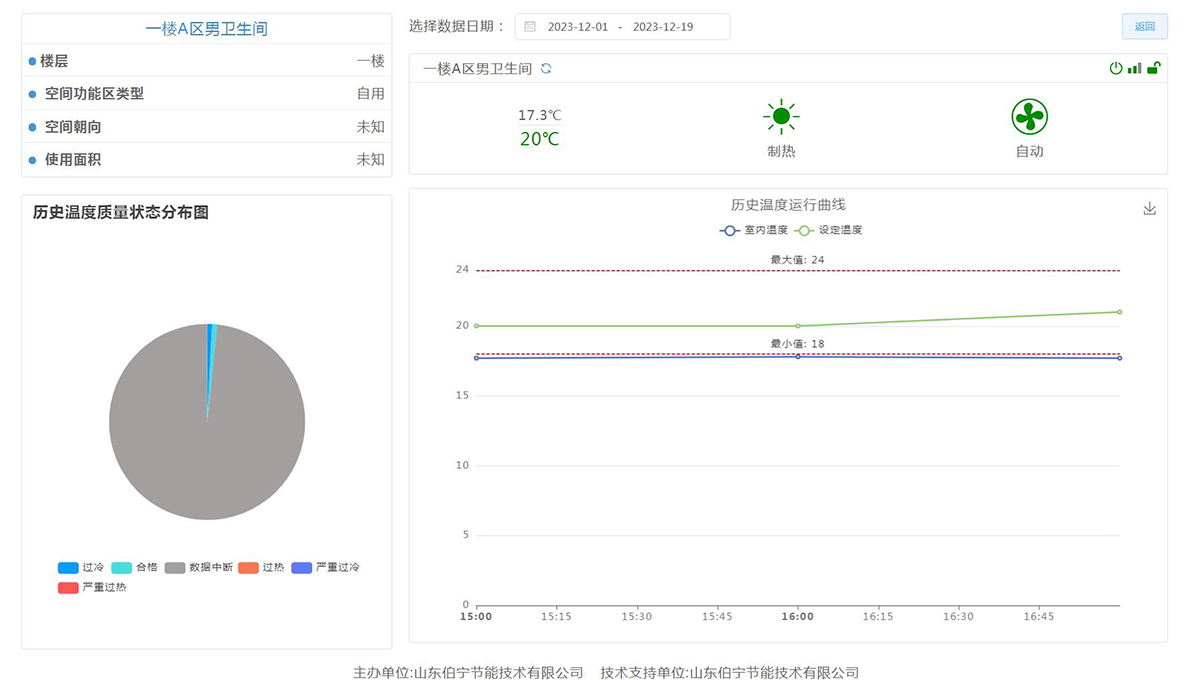Screen dimensions: 1200x680
Task: Click the 空间功能区类型 row label
Action: pos(94,93)
